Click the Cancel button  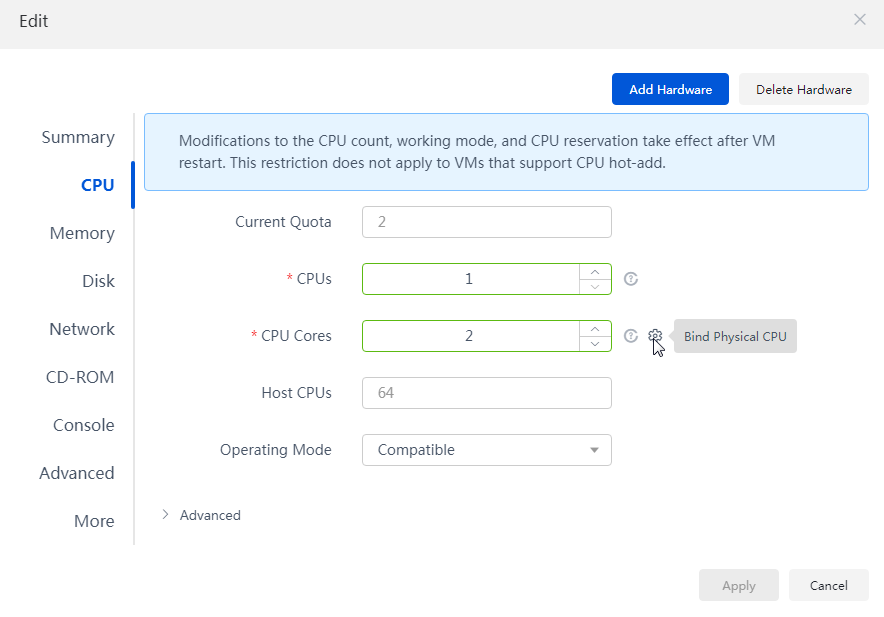829,585
